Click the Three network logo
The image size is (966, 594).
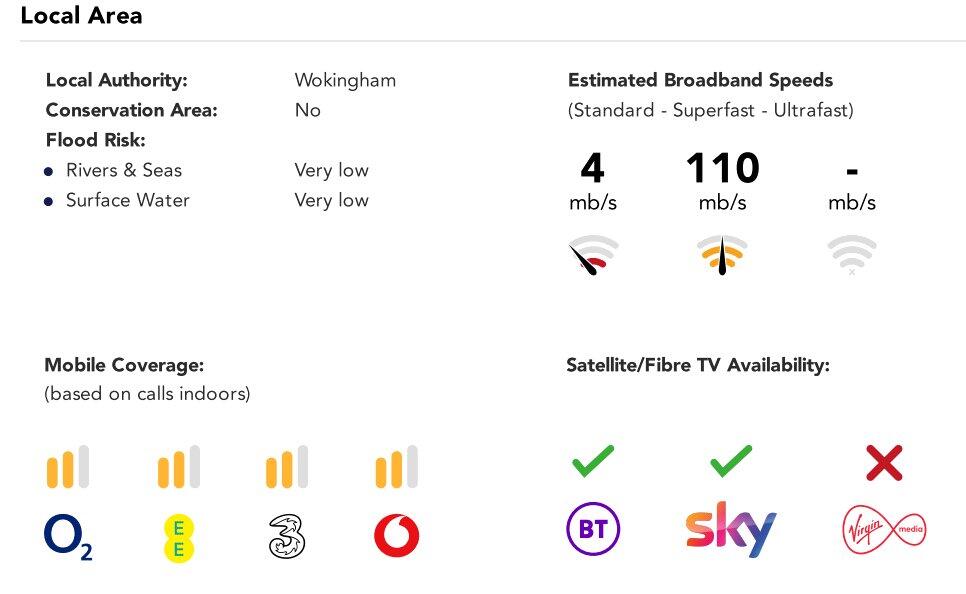coord(287,535)
